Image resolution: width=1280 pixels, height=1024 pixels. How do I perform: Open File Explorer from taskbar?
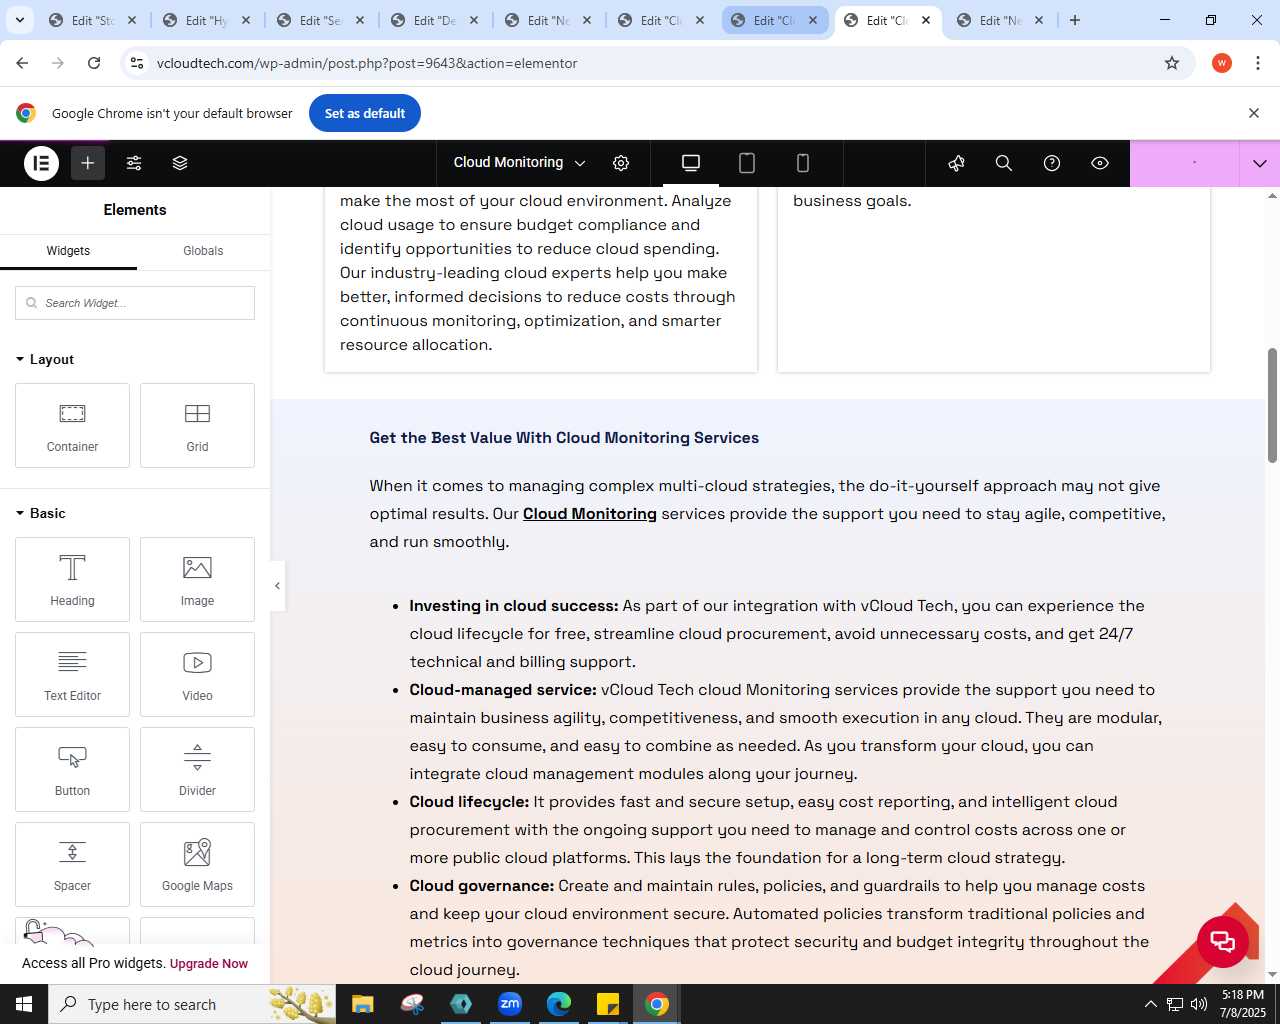362,1004
